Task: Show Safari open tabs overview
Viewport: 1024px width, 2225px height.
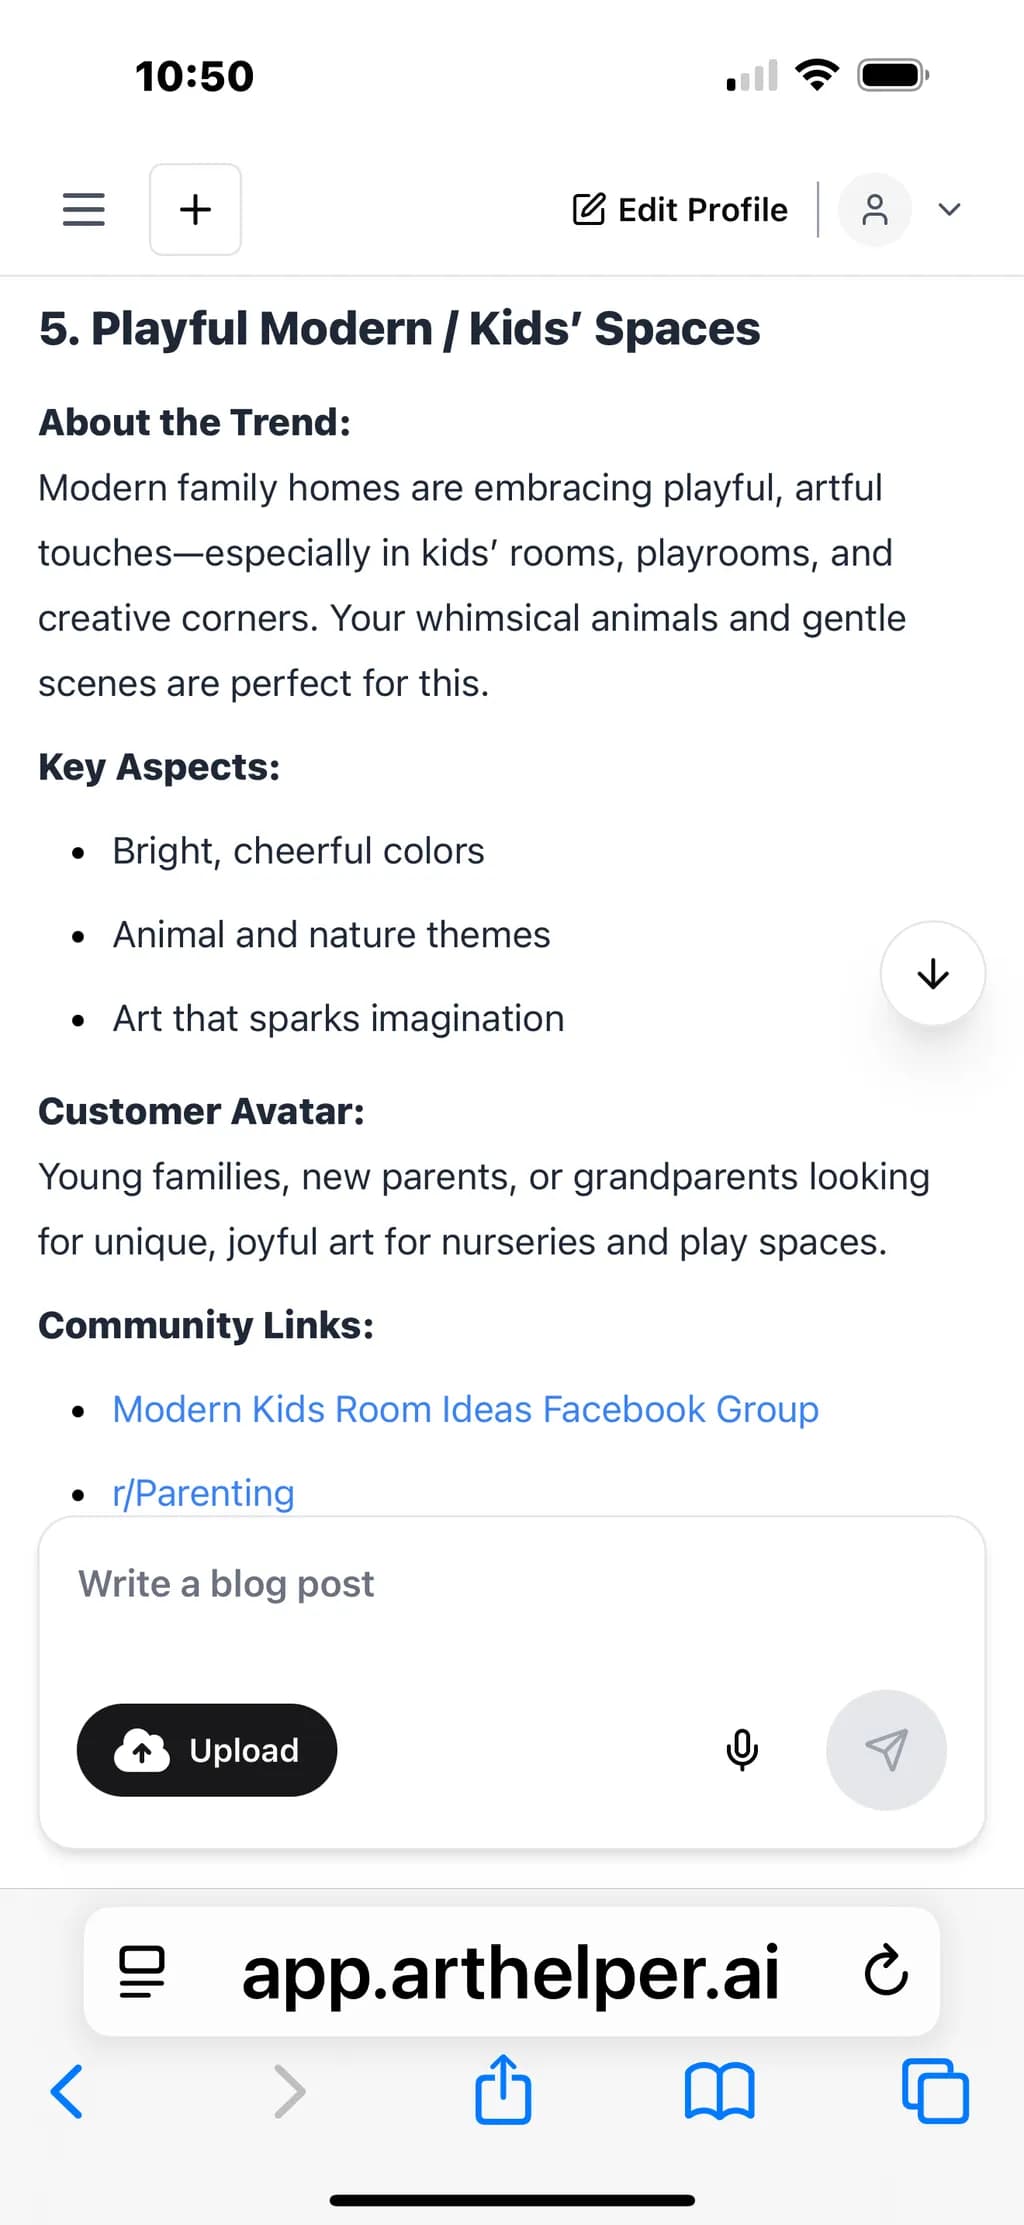Action: pyautogui.click(x=936, y=2091)
